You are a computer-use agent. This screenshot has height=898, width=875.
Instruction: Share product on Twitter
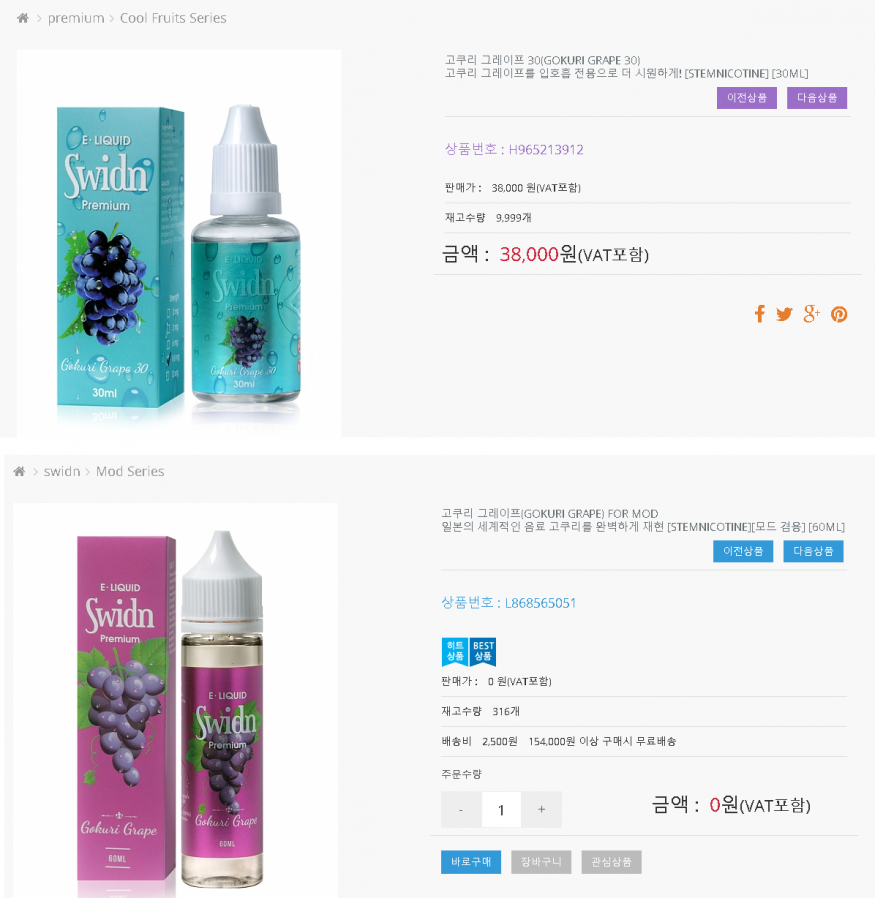784,314
